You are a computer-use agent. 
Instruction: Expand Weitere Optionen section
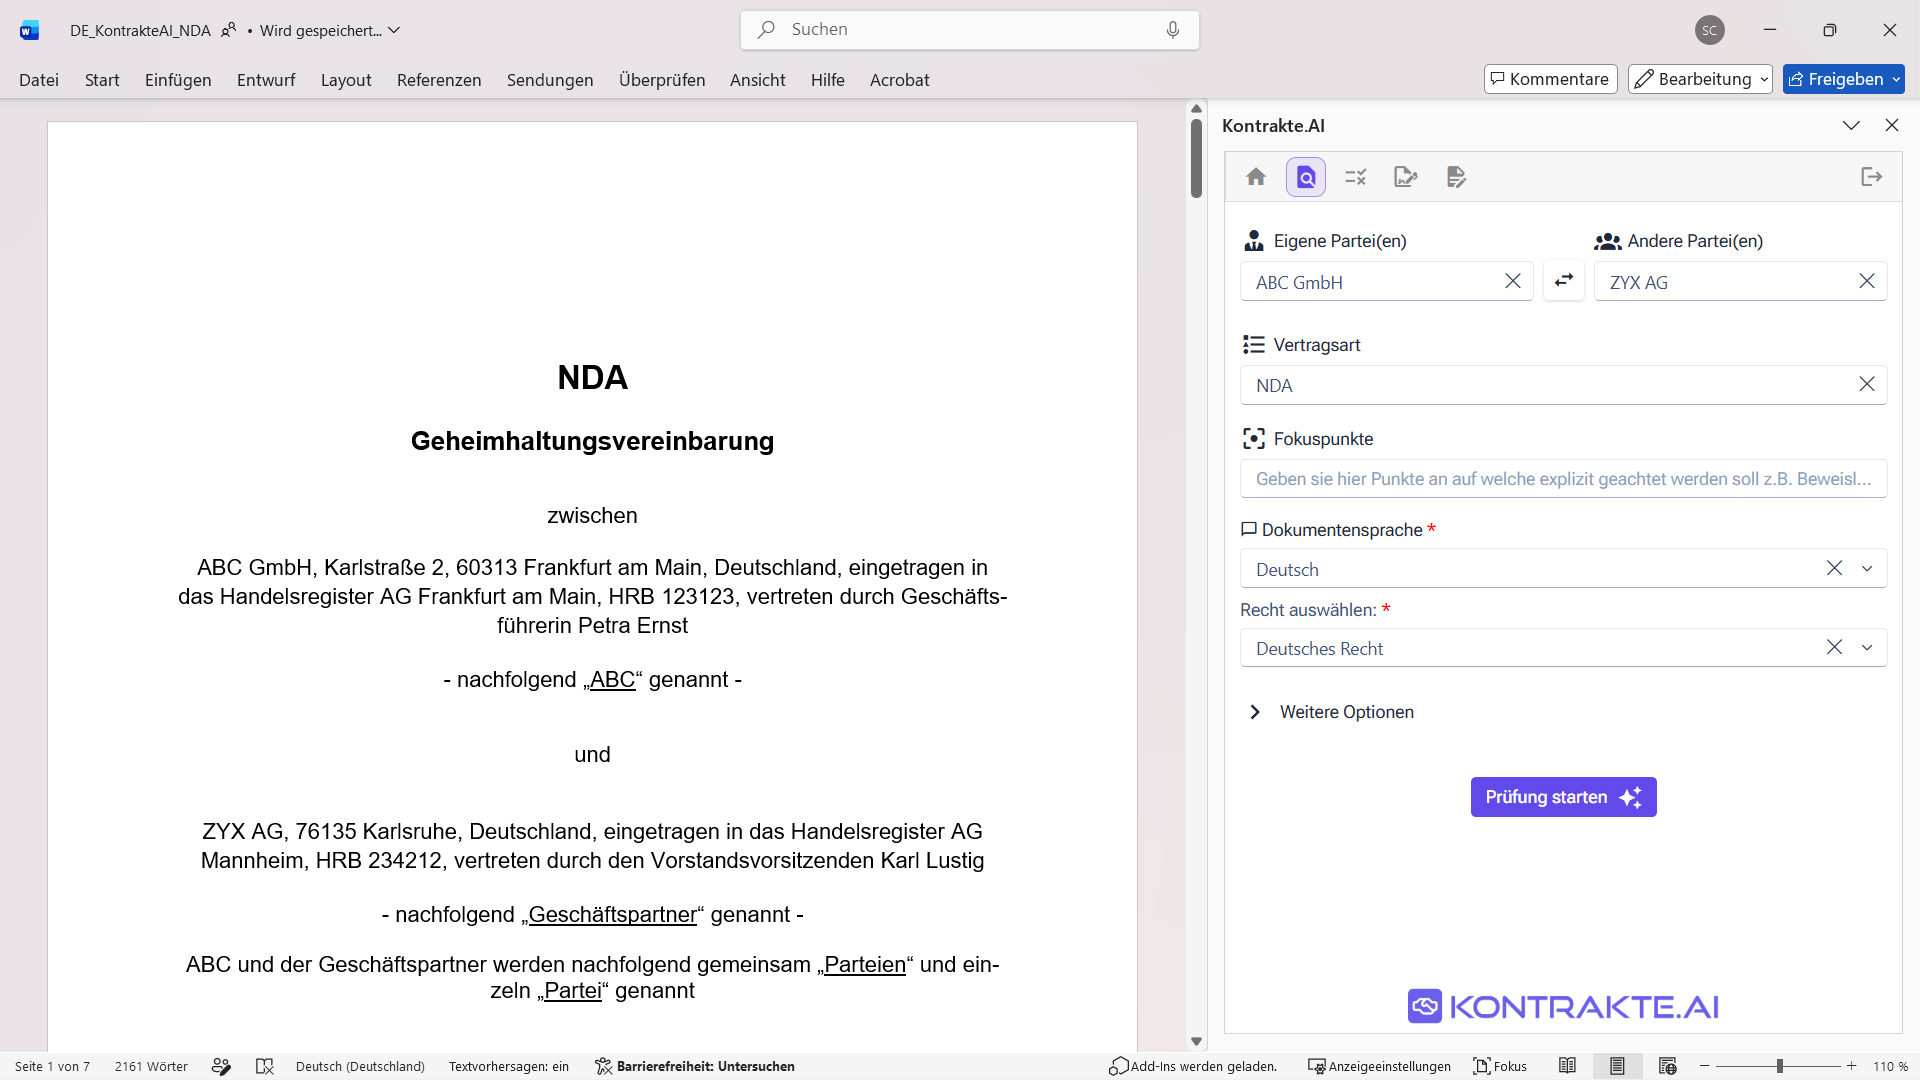tap(1331, 712)
